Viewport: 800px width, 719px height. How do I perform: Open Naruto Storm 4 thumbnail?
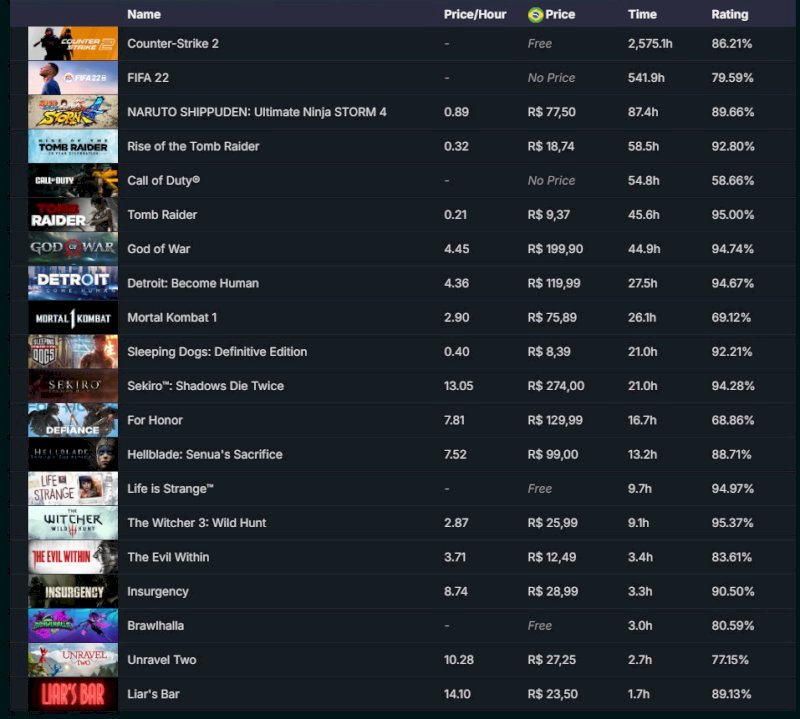(x=73, y=112)
